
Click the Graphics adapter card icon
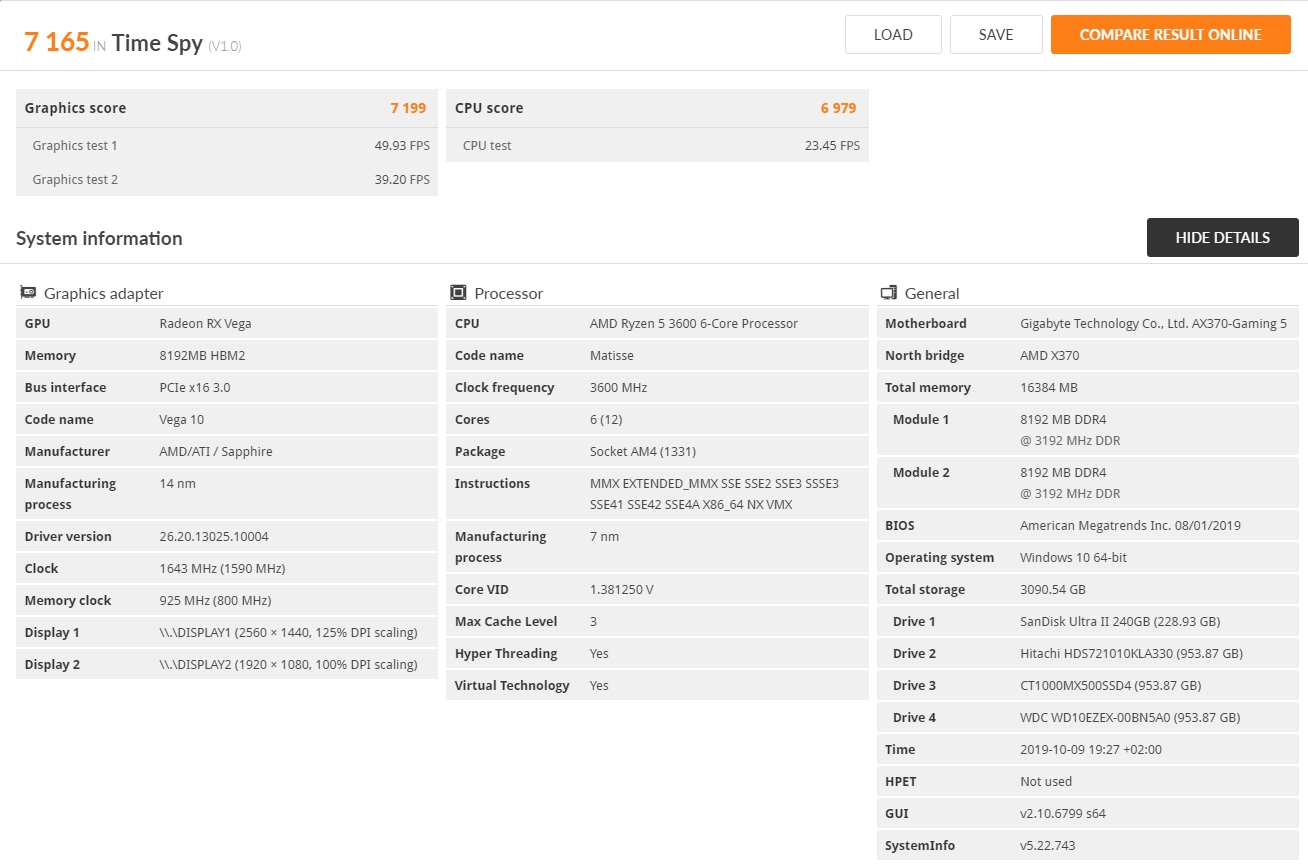tap(28, 293)
